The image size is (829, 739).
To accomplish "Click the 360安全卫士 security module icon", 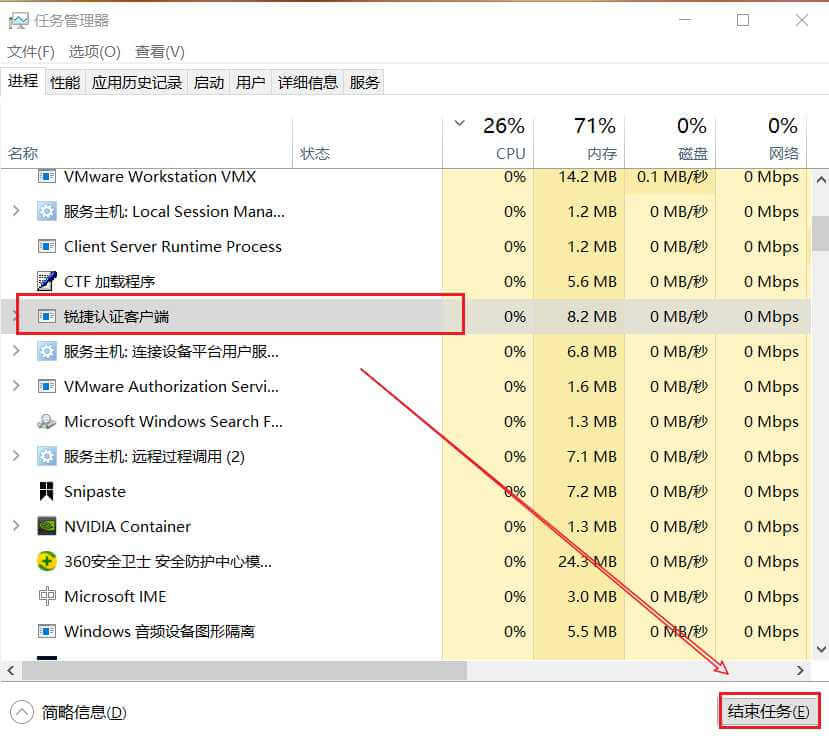I will tap(47, 561).
